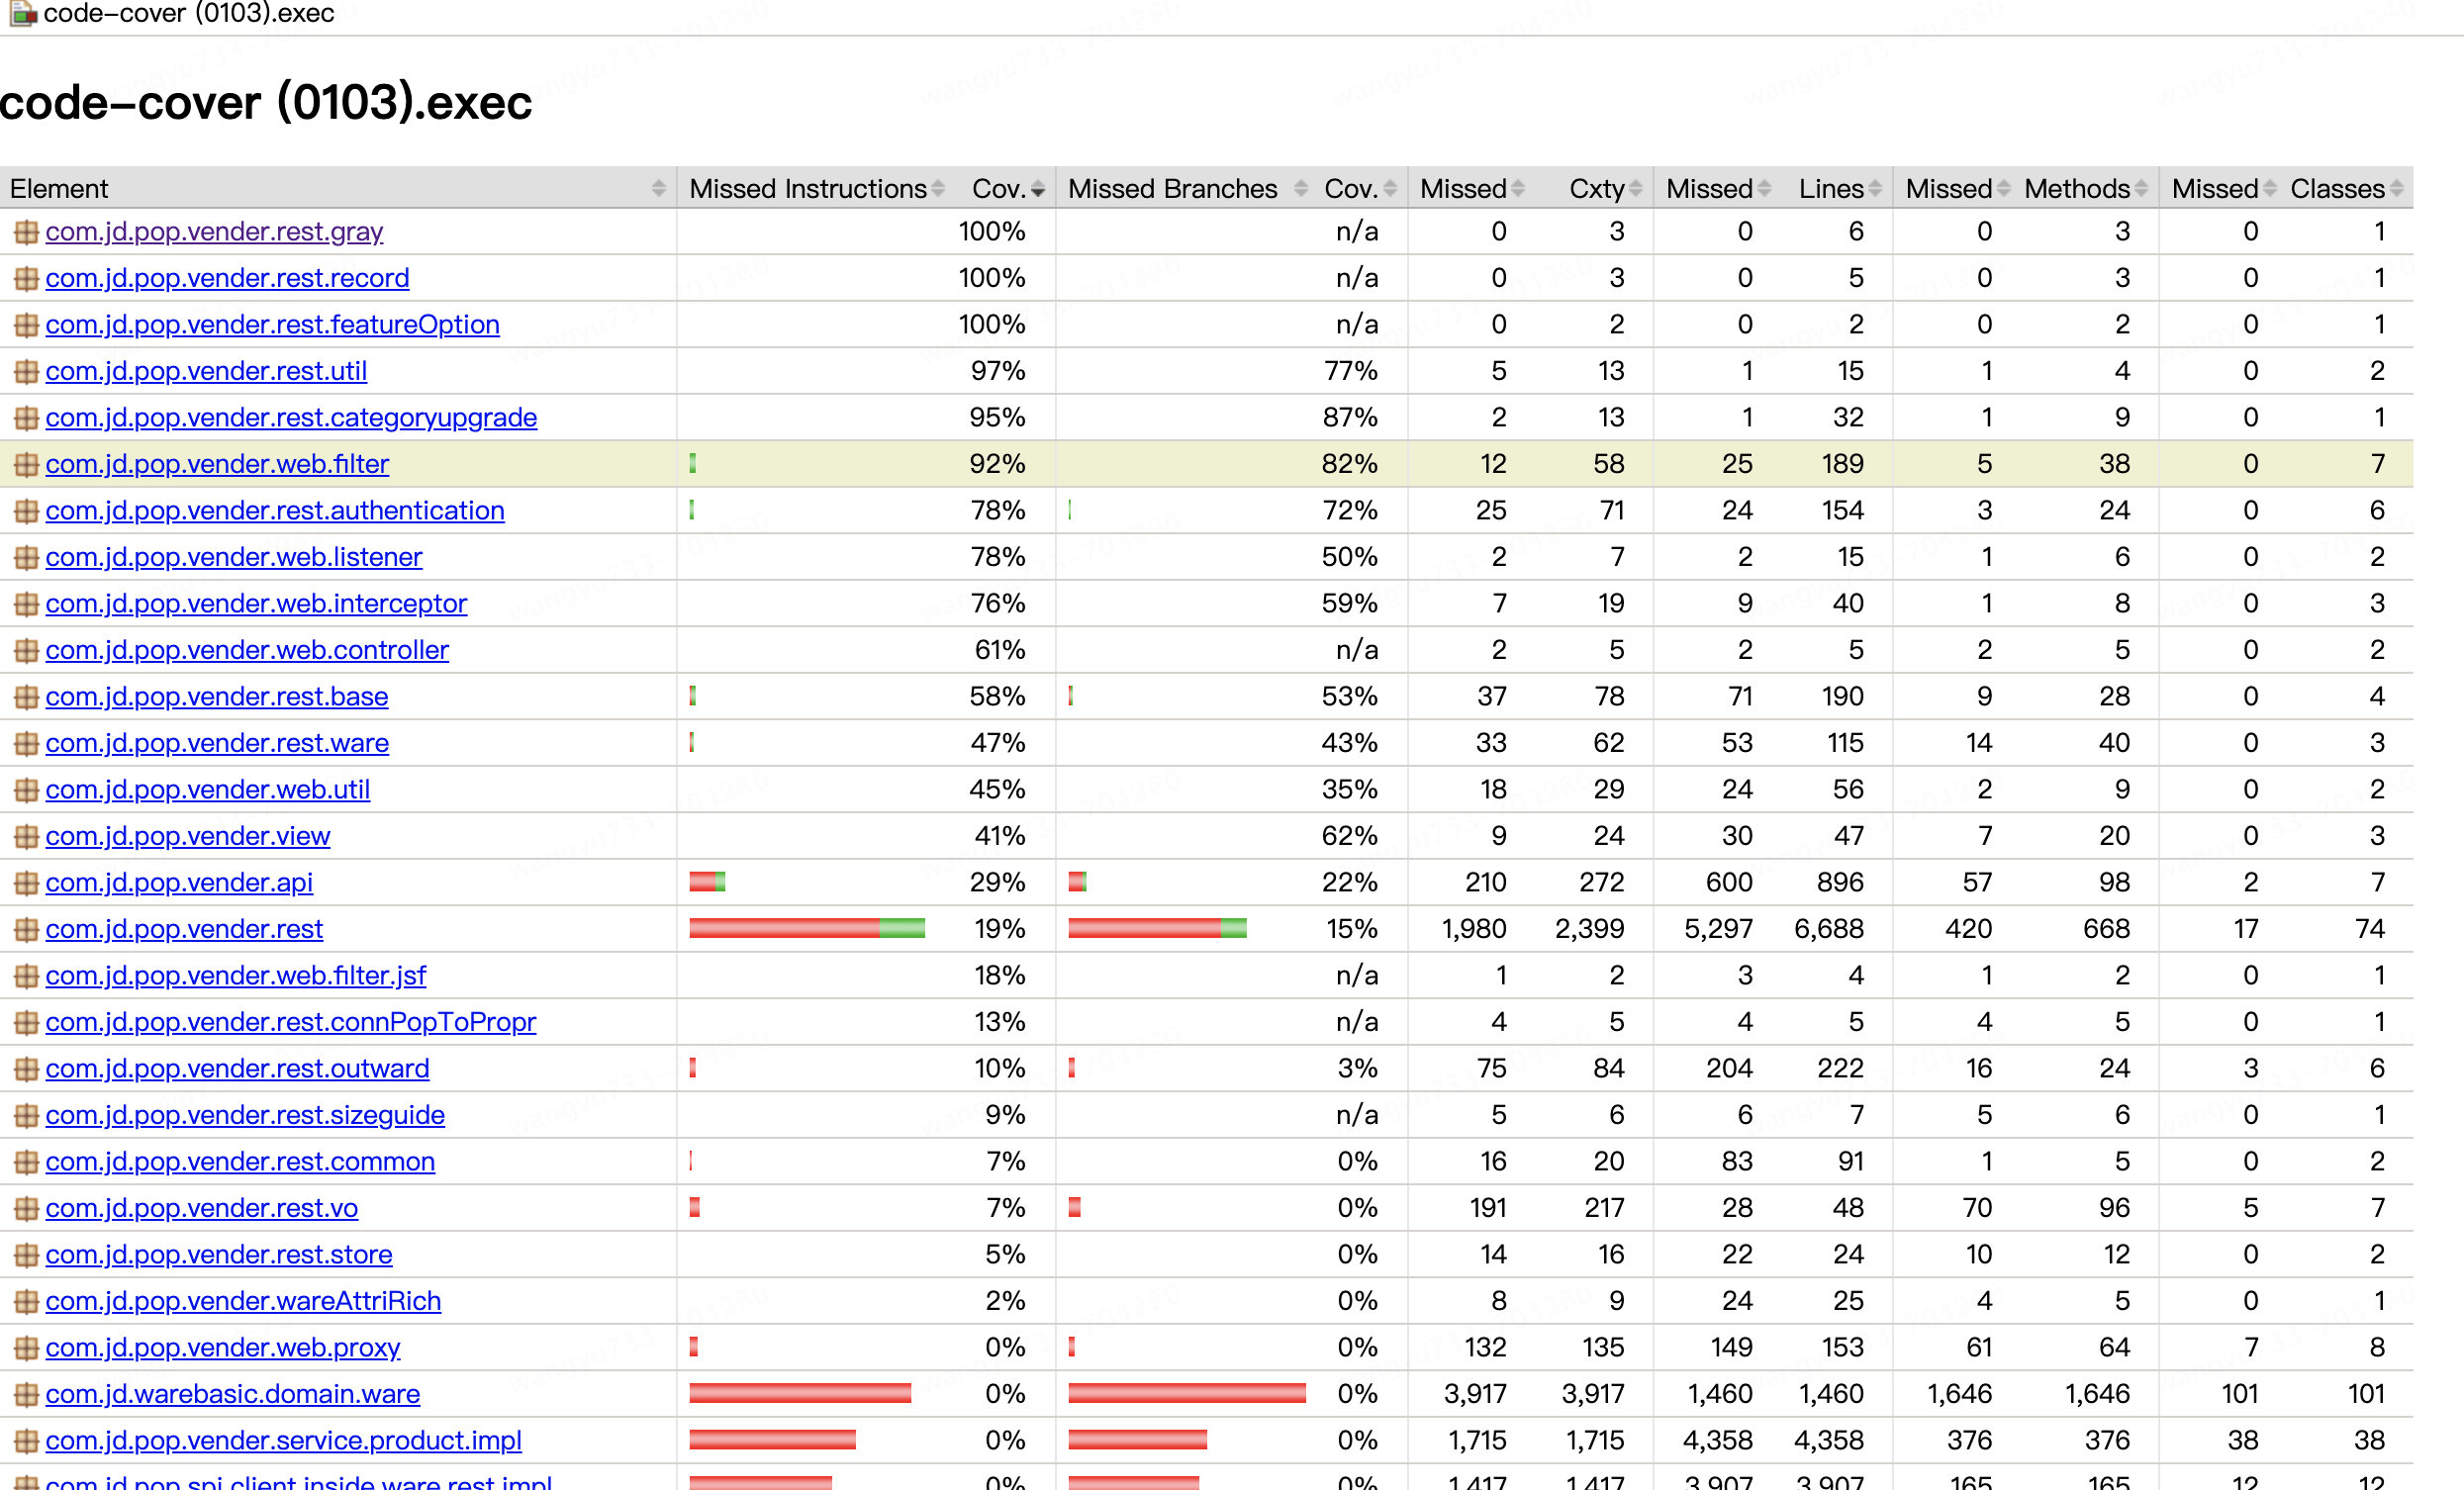Open com.jd.pop.vender.rest.authentication package report
2464x1490 pixels.
275,511
